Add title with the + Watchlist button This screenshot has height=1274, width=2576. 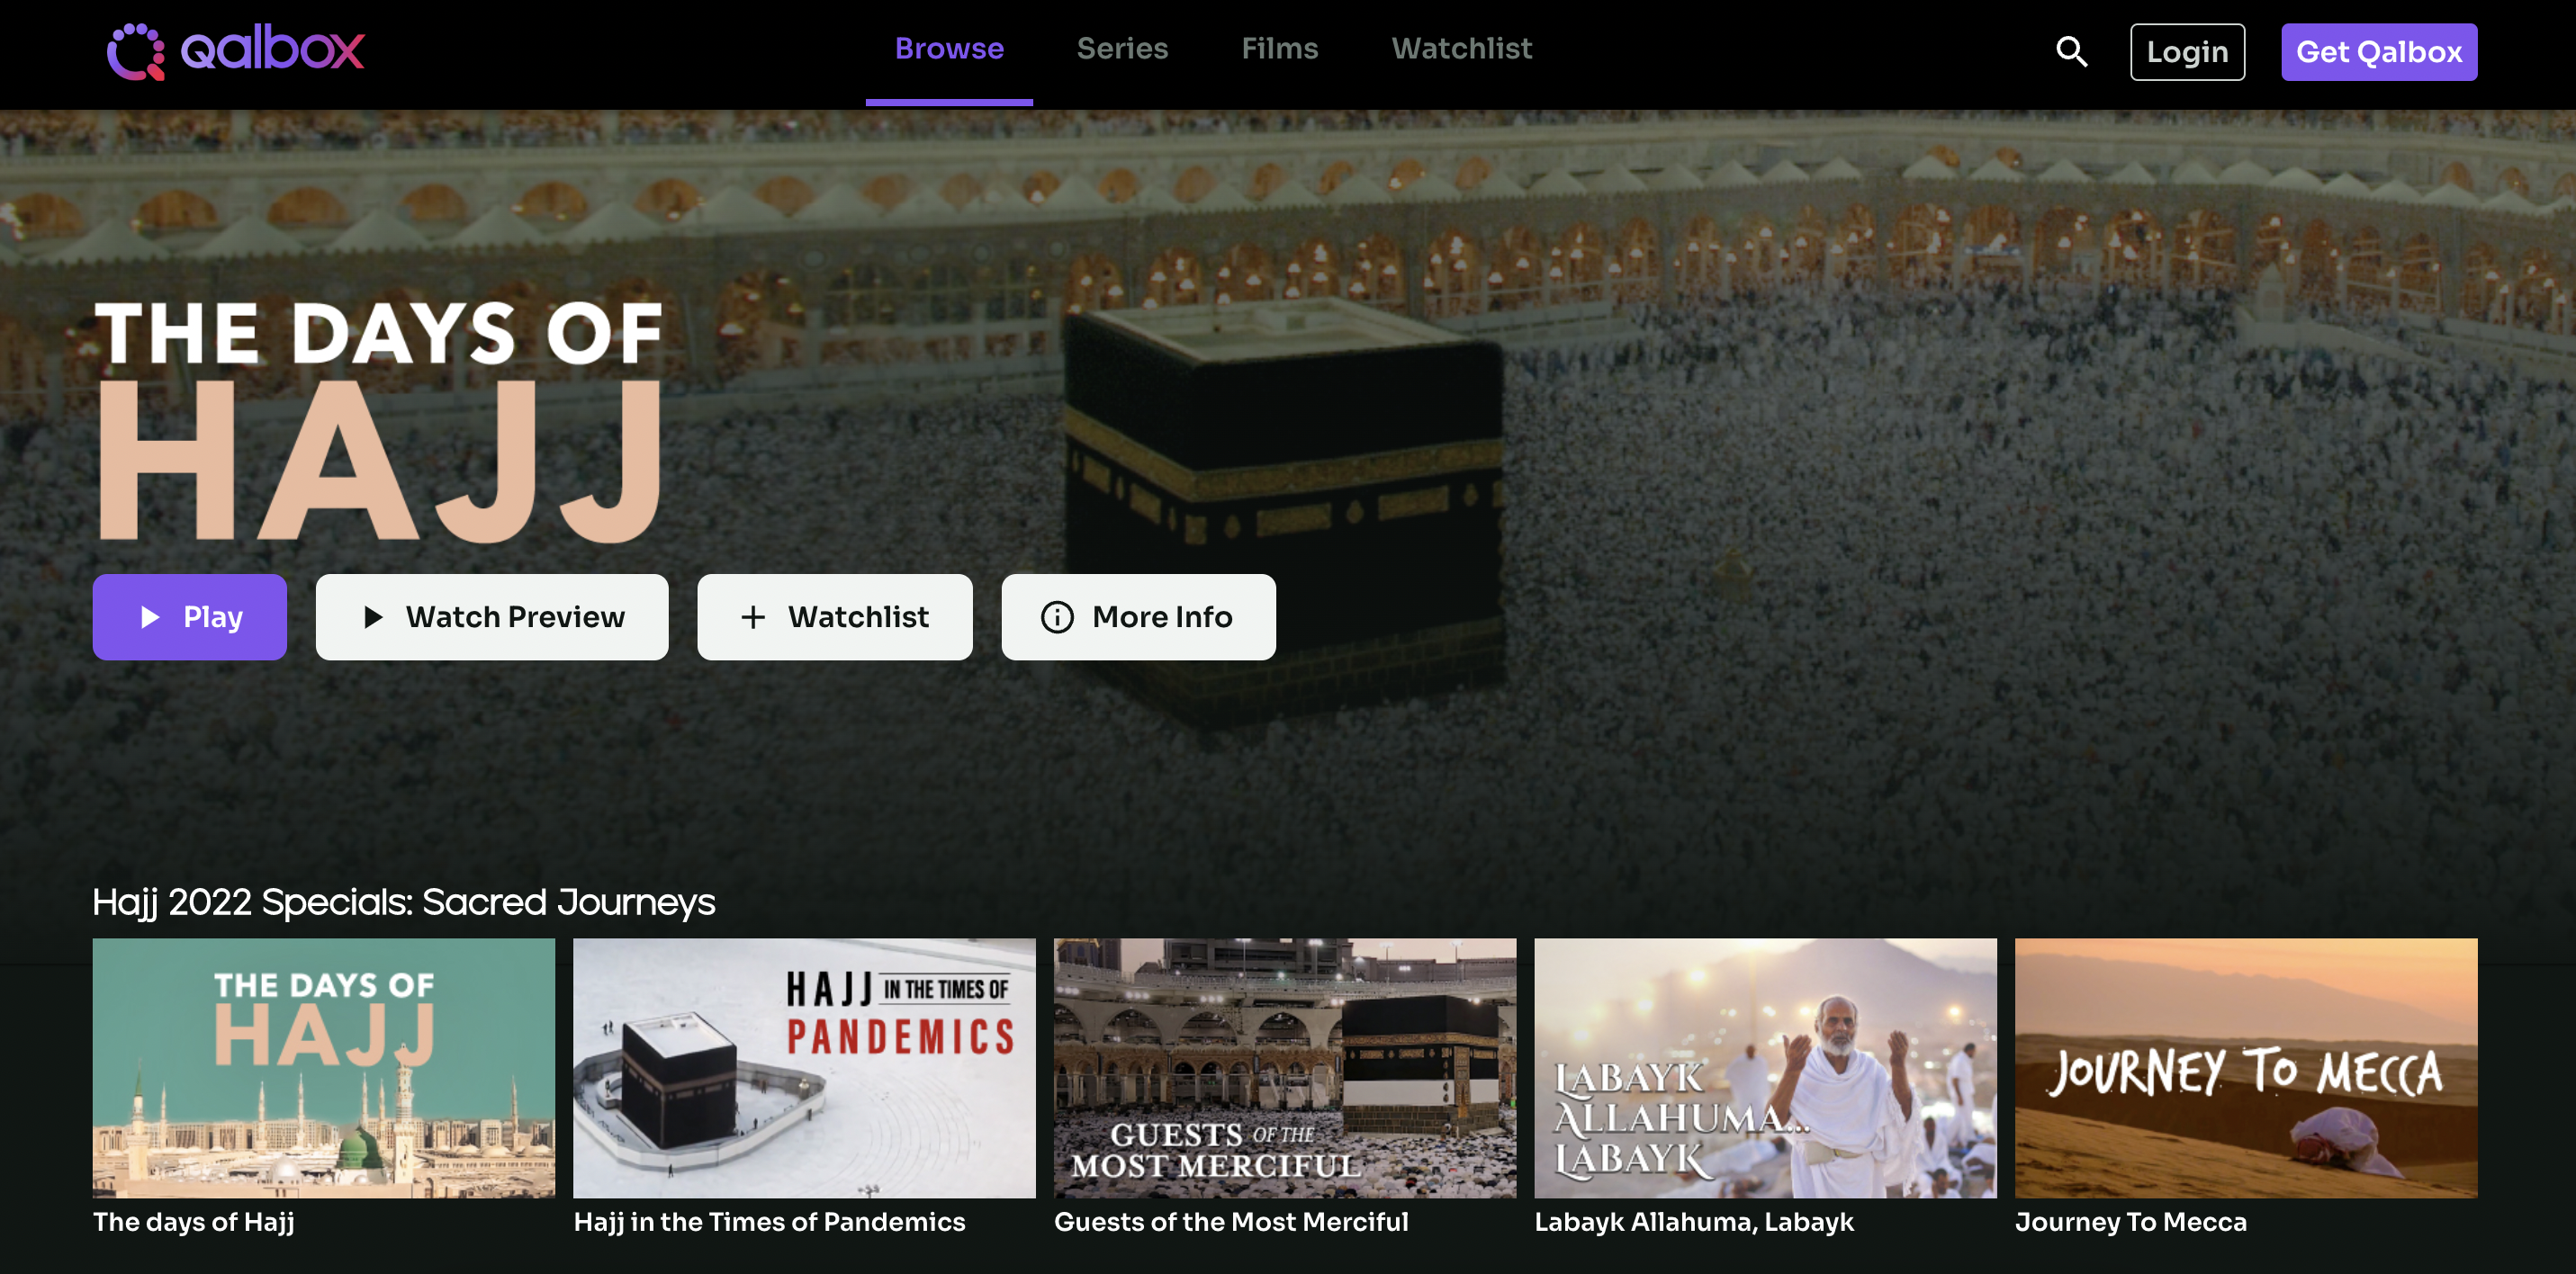pos(834,617)
